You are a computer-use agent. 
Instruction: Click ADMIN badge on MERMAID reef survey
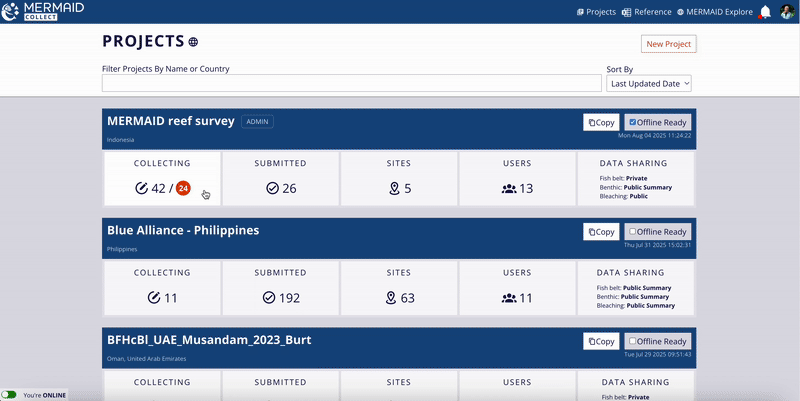257,121
